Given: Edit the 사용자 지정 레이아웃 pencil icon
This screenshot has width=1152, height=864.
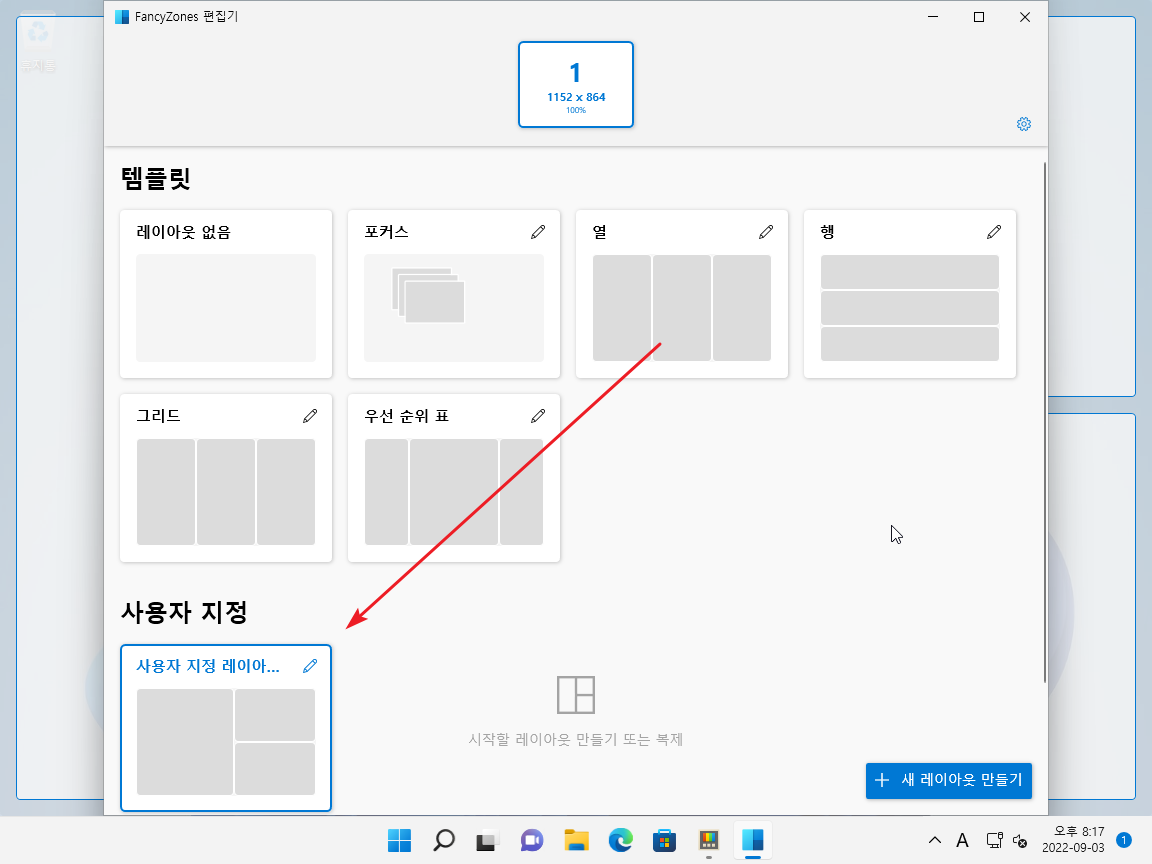Looking at the screenshot, I should click(310, 666).
